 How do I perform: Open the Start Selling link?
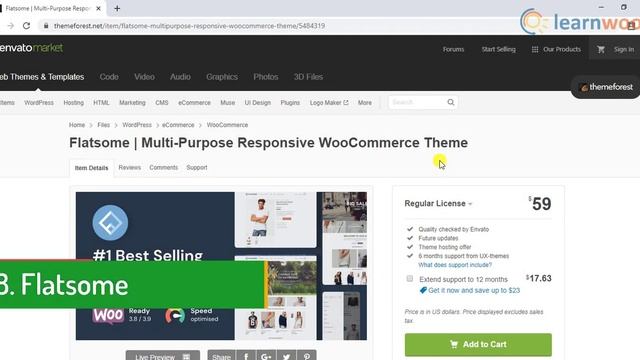pyautogui.click(x=498, y=49)
